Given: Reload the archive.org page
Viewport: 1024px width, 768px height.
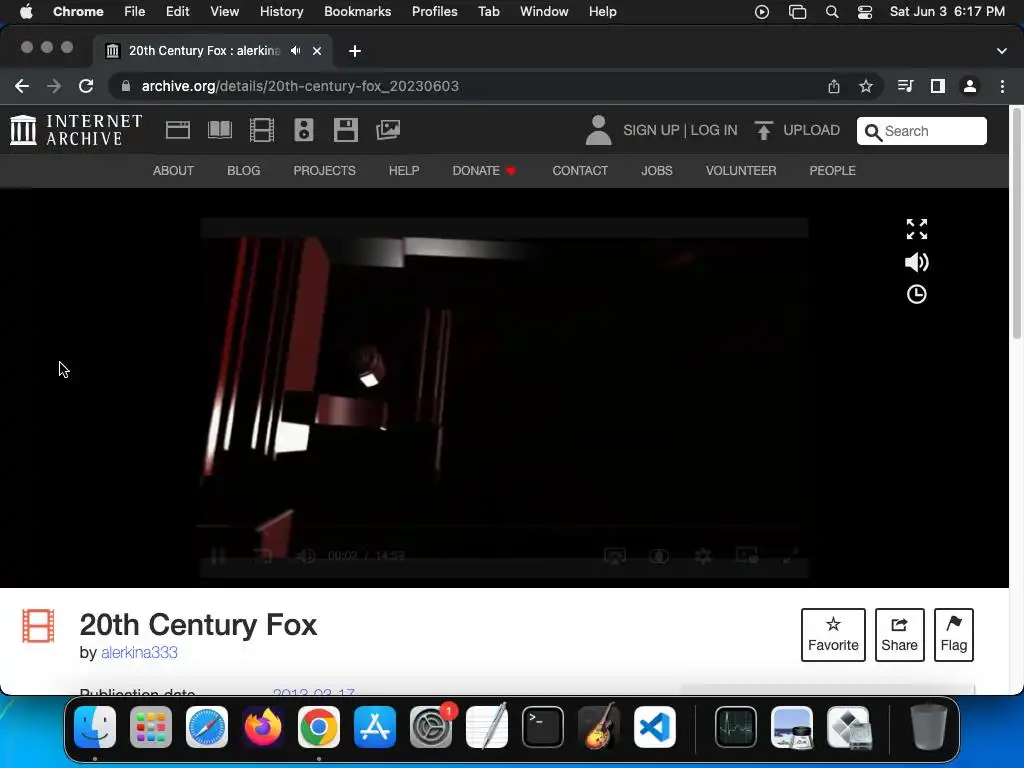Looking at the screenshot, I should click(x=86, y=86).
